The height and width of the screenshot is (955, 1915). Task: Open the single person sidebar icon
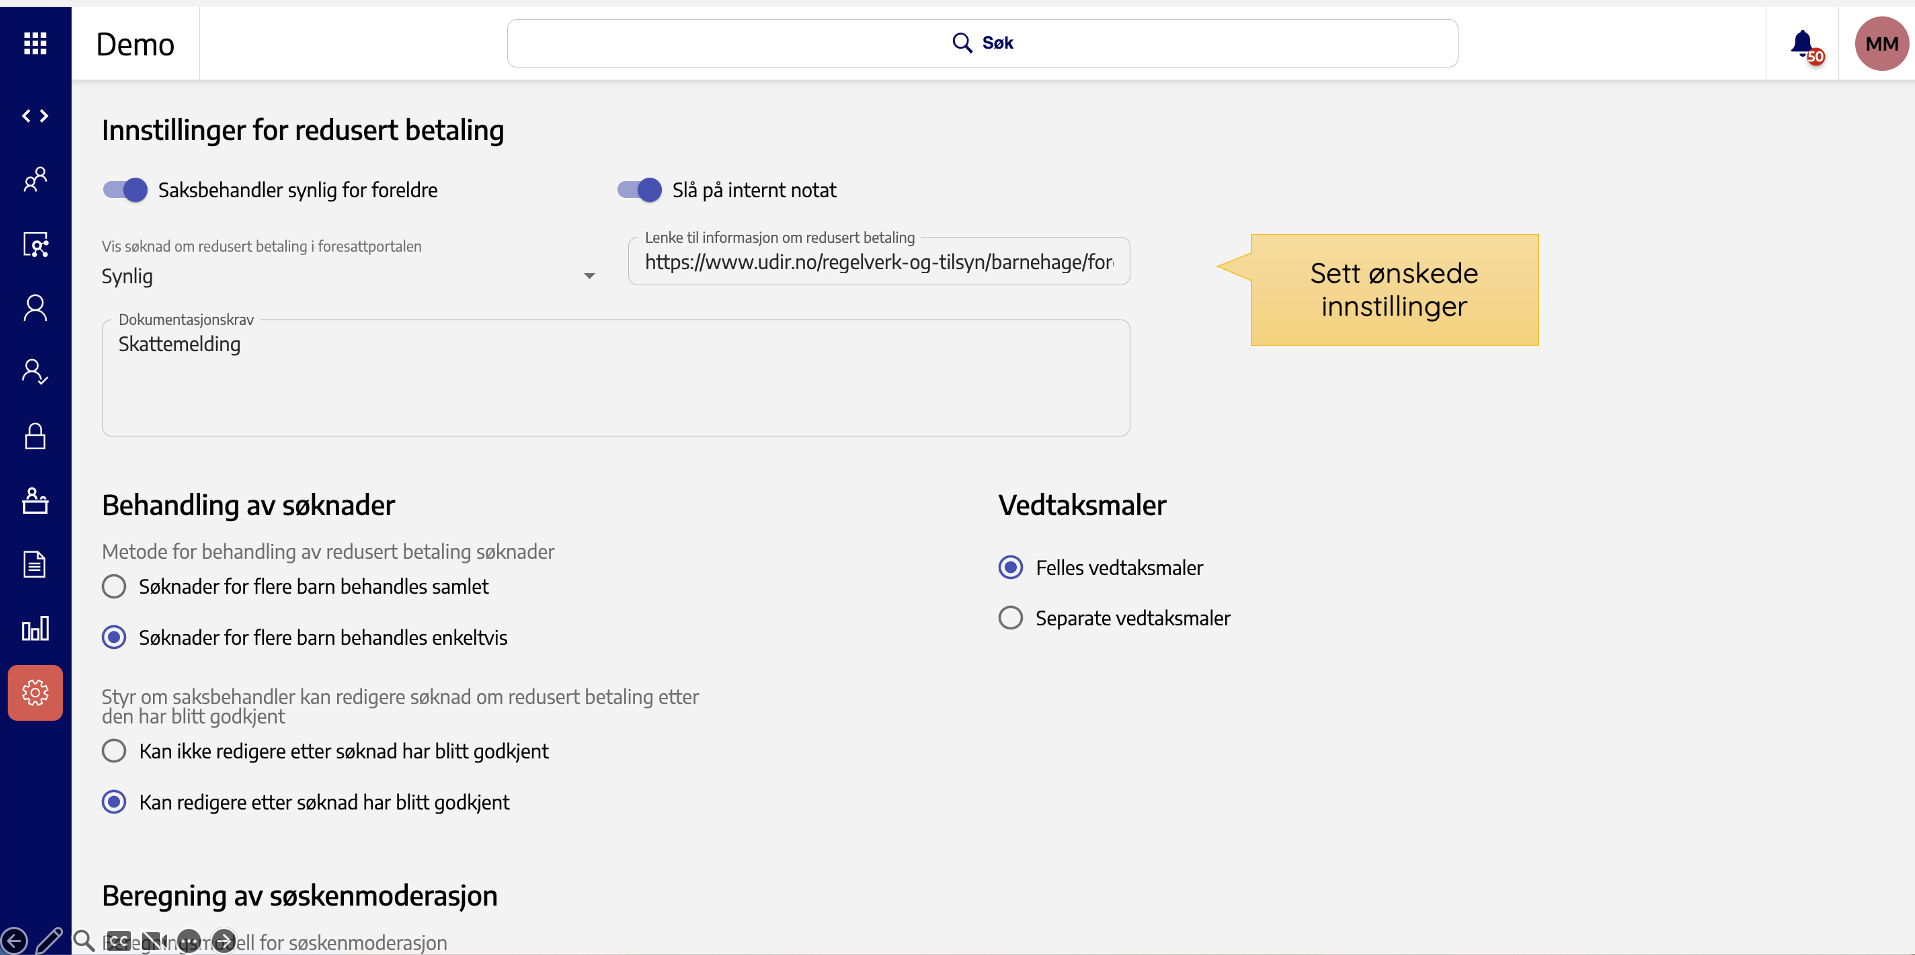[x=35, y=308]
